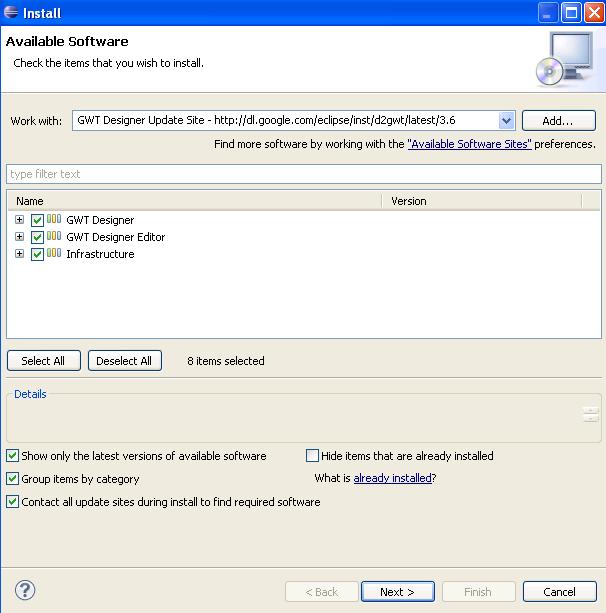This screenshot has height=613, width=606.
Task: Click the Deselect All button
Action: click(125, 360)
